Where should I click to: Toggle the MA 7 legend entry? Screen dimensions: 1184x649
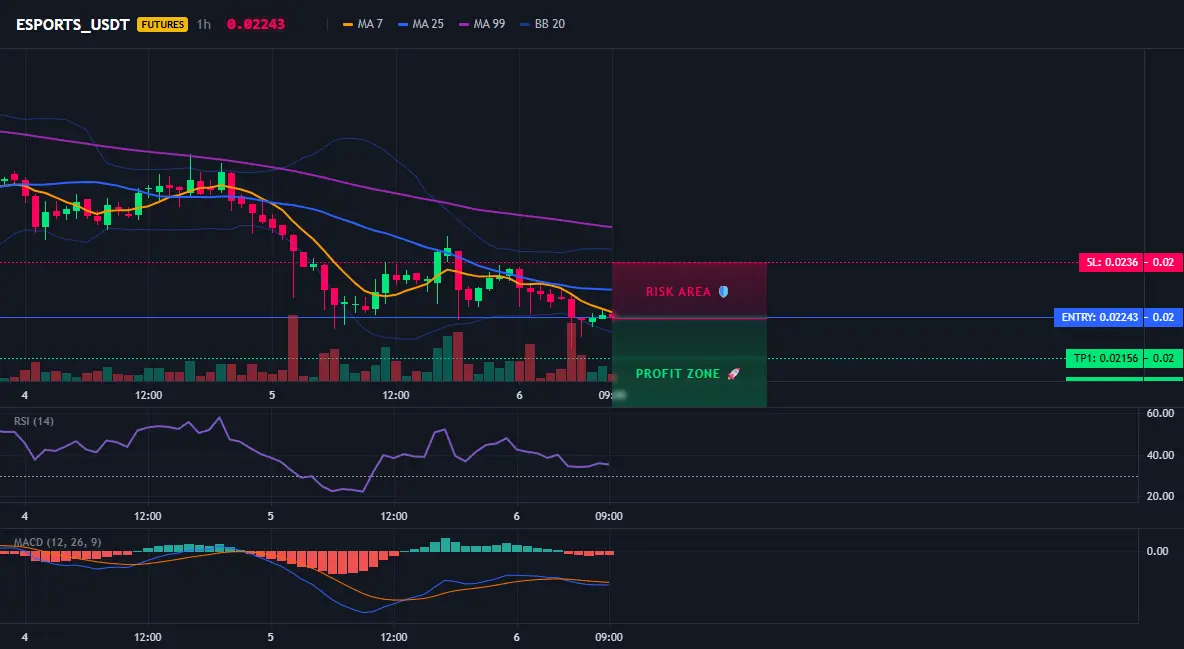pyautogui.click(x=363, y=24)
